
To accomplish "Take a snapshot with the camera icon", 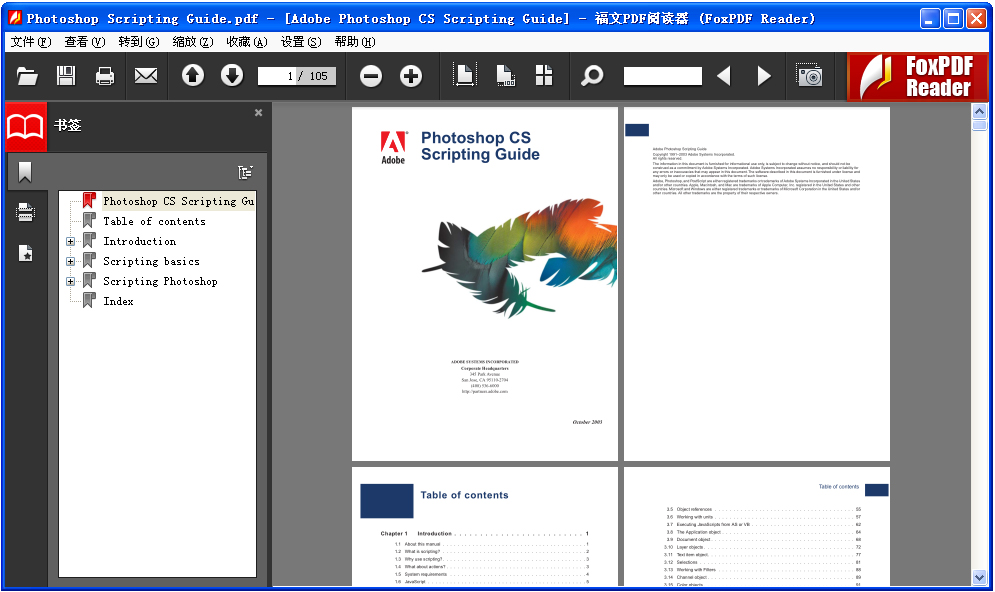I will tap(809, 75).
